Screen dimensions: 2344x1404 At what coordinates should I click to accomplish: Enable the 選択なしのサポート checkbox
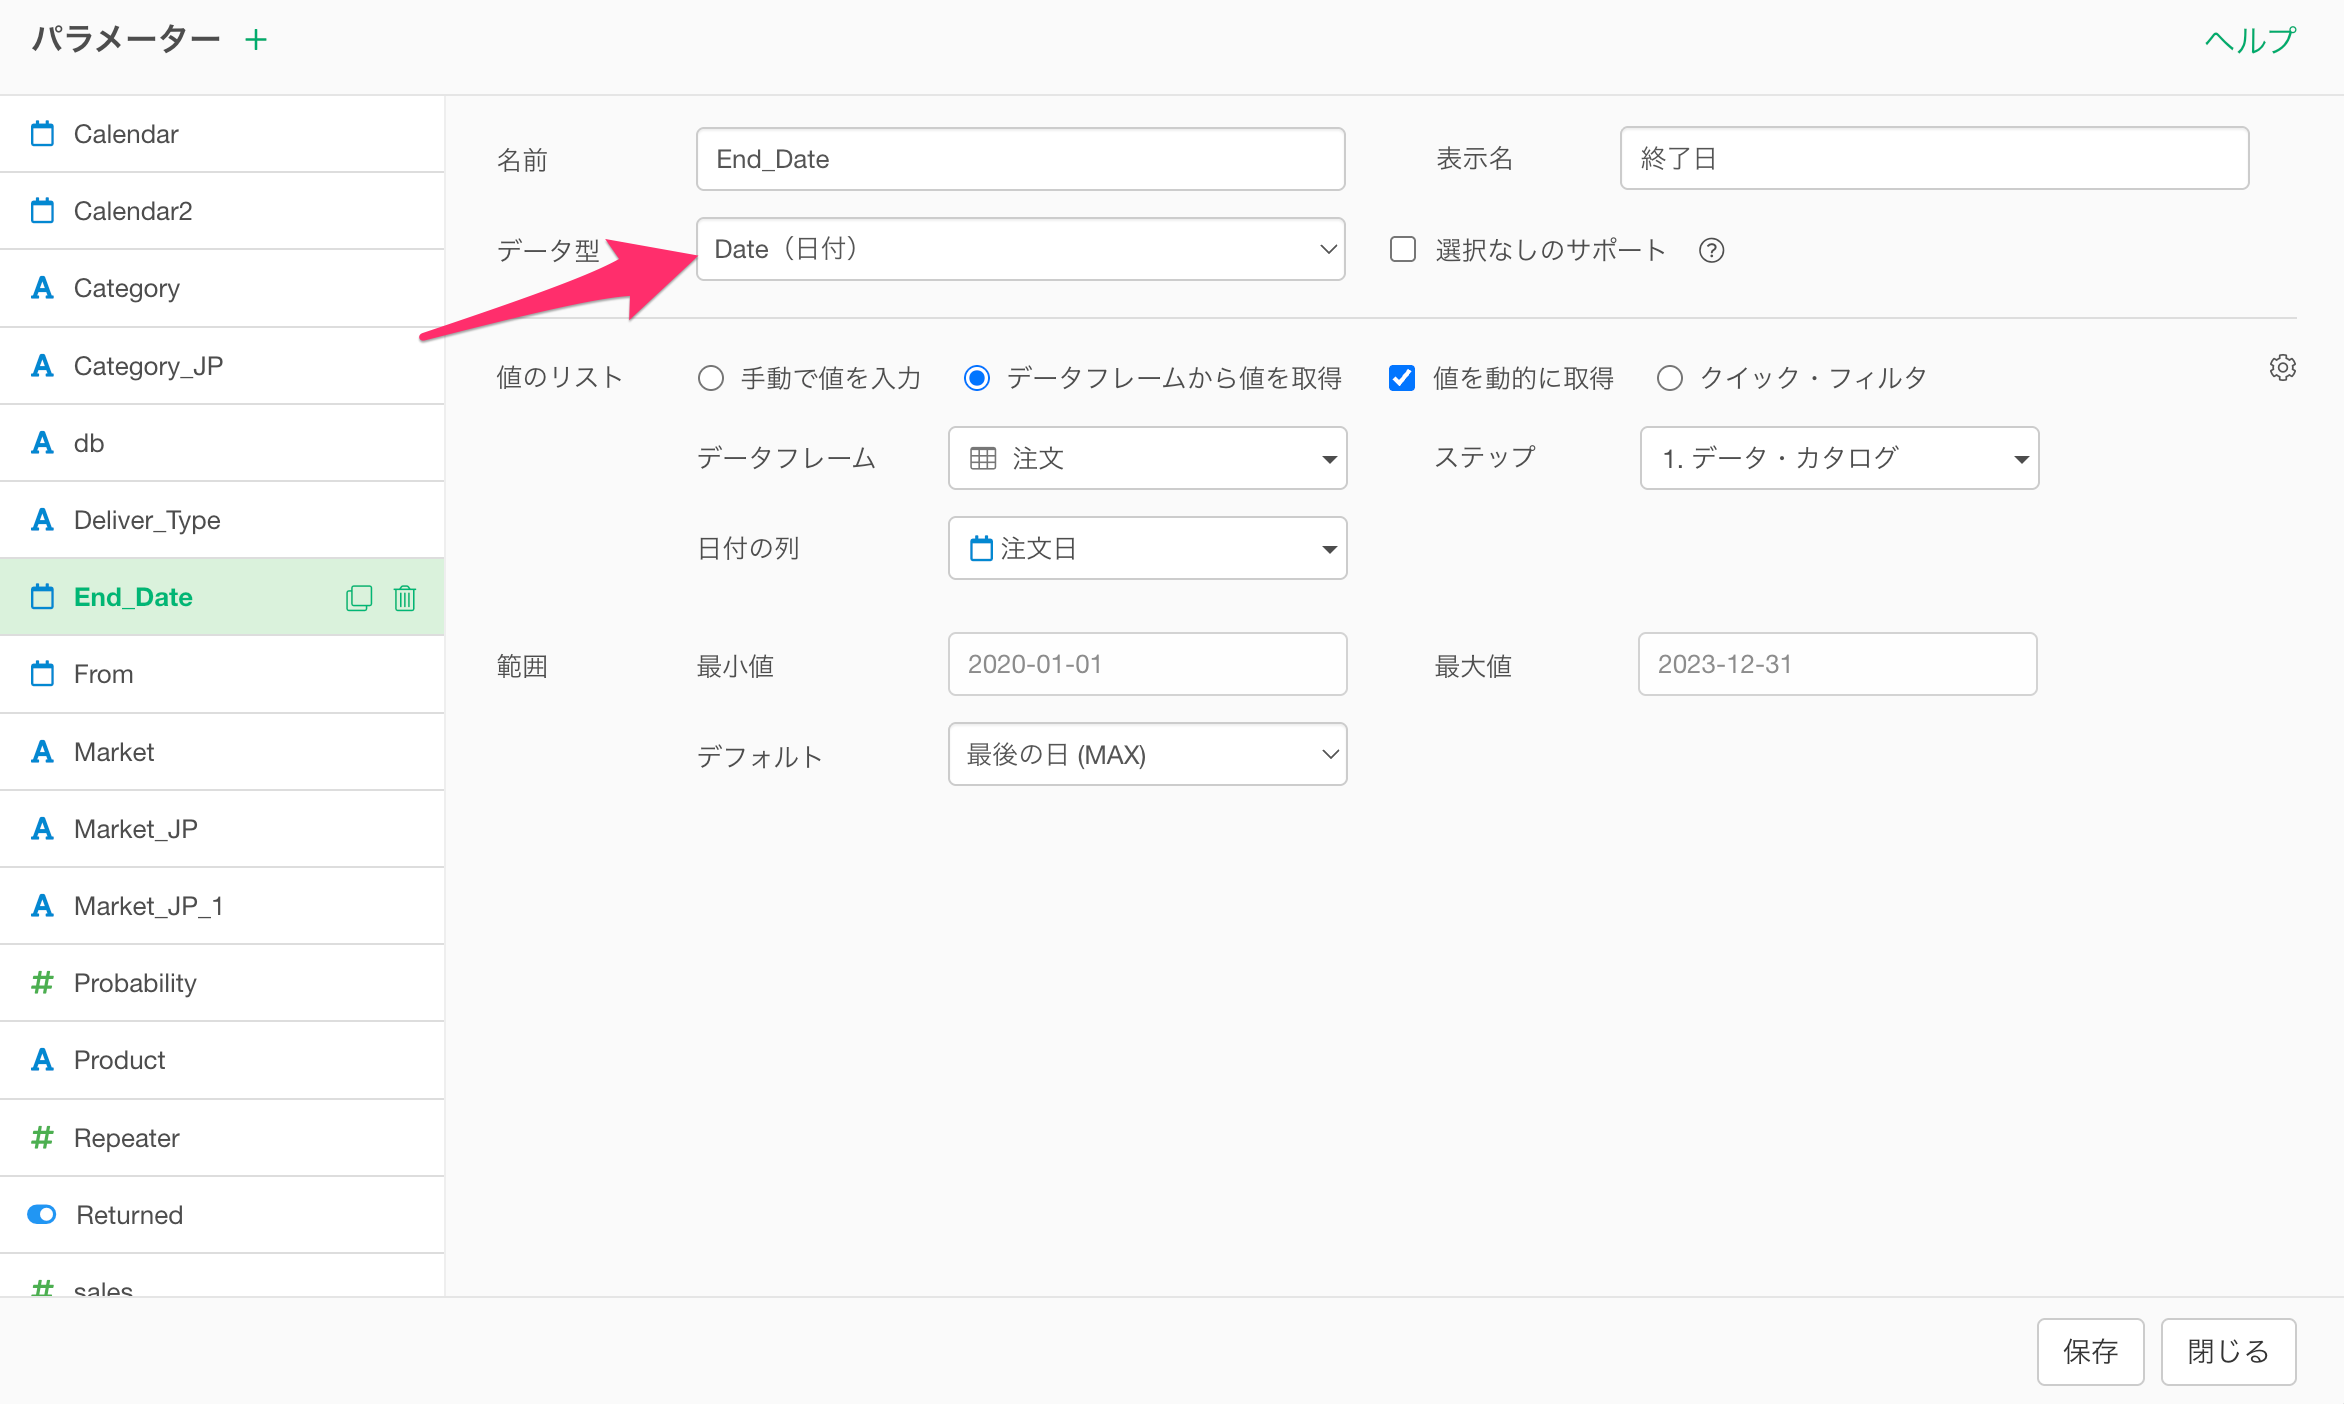[x=1403, y=249]
